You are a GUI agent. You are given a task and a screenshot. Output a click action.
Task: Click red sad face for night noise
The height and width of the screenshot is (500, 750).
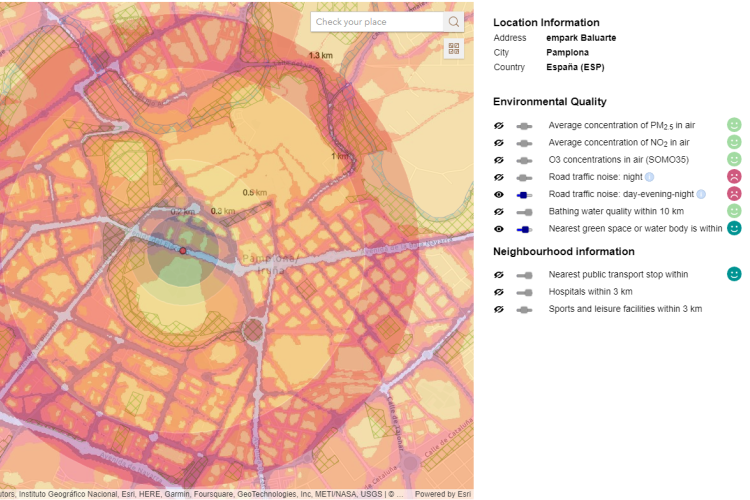[734, 177]
